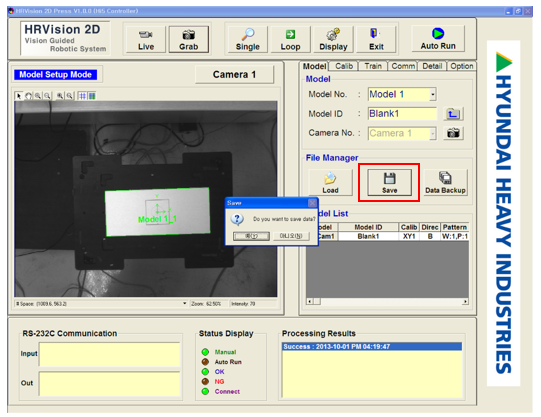The image size is (541, 417).
Task: Run a Single inspection
Action: pyautogui.click(x=247, y=39)
